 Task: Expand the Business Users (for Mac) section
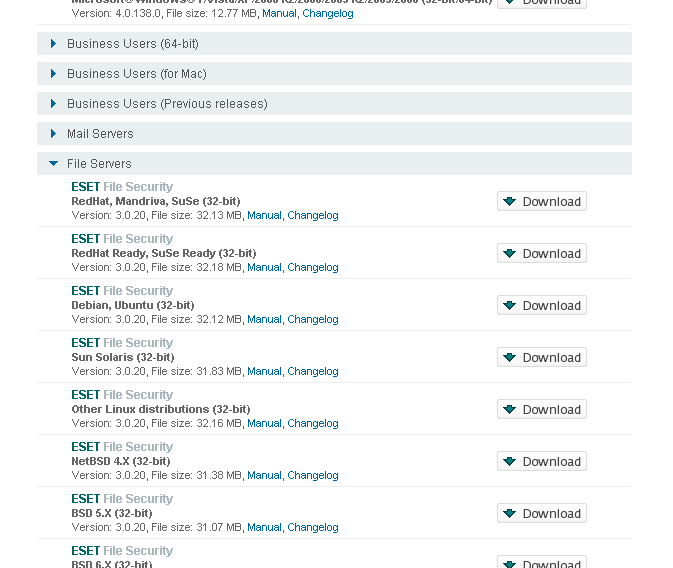334,73
